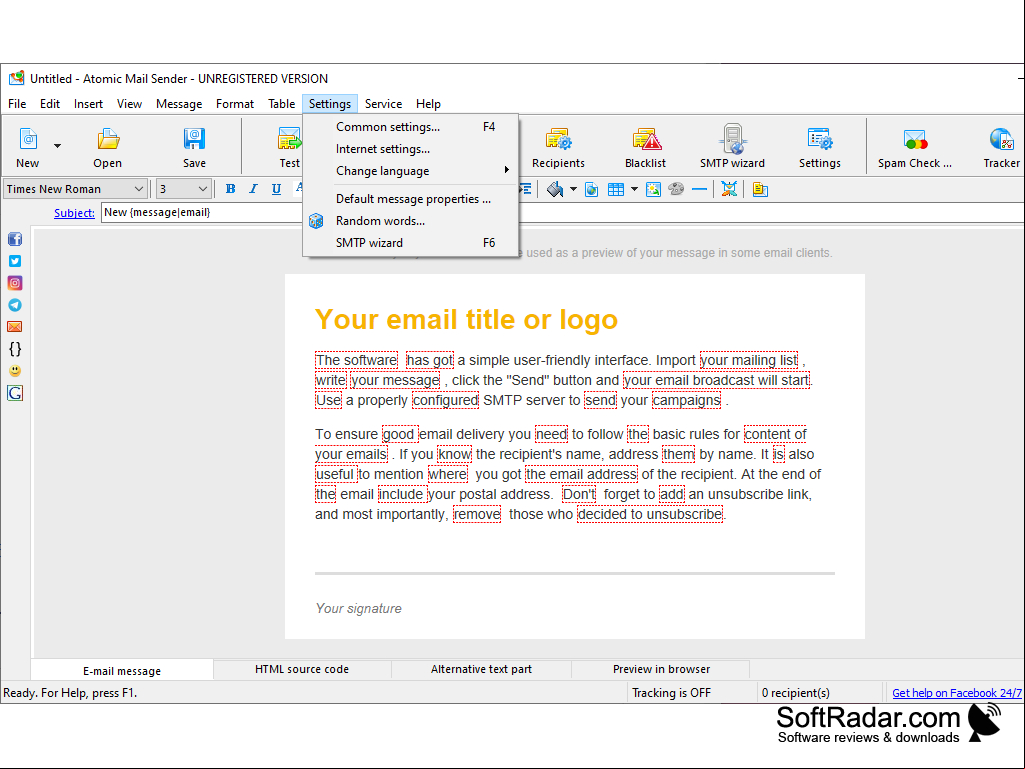Image resolution: width=1025 pixels, height=769 pixels.
Task: Click the increase indent icon
Action: pos(525,190)
